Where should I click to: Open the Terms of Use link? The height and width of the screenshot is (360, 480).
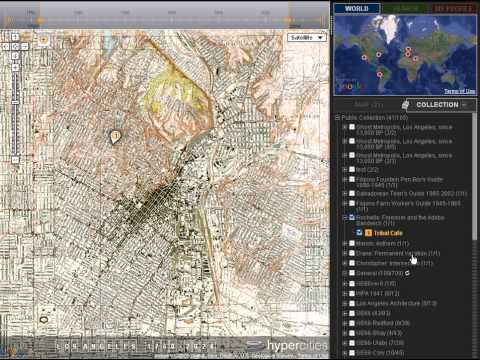click(459, 91)
